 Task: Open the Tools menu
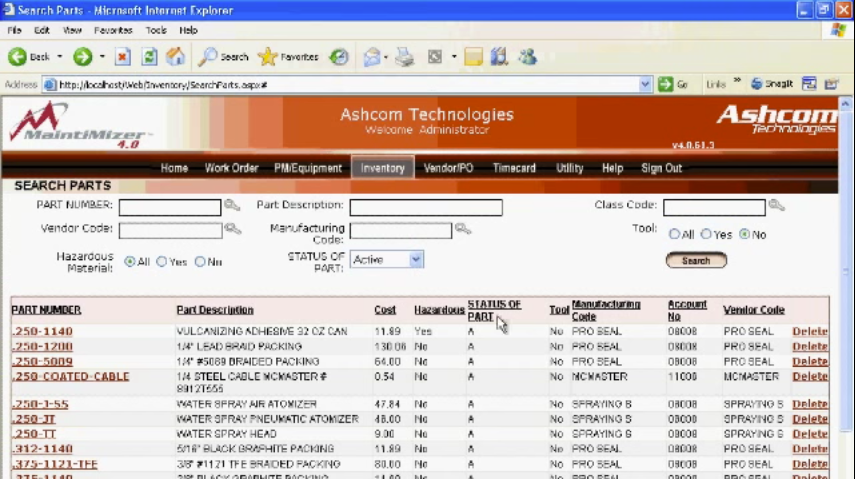click(156, 30)
